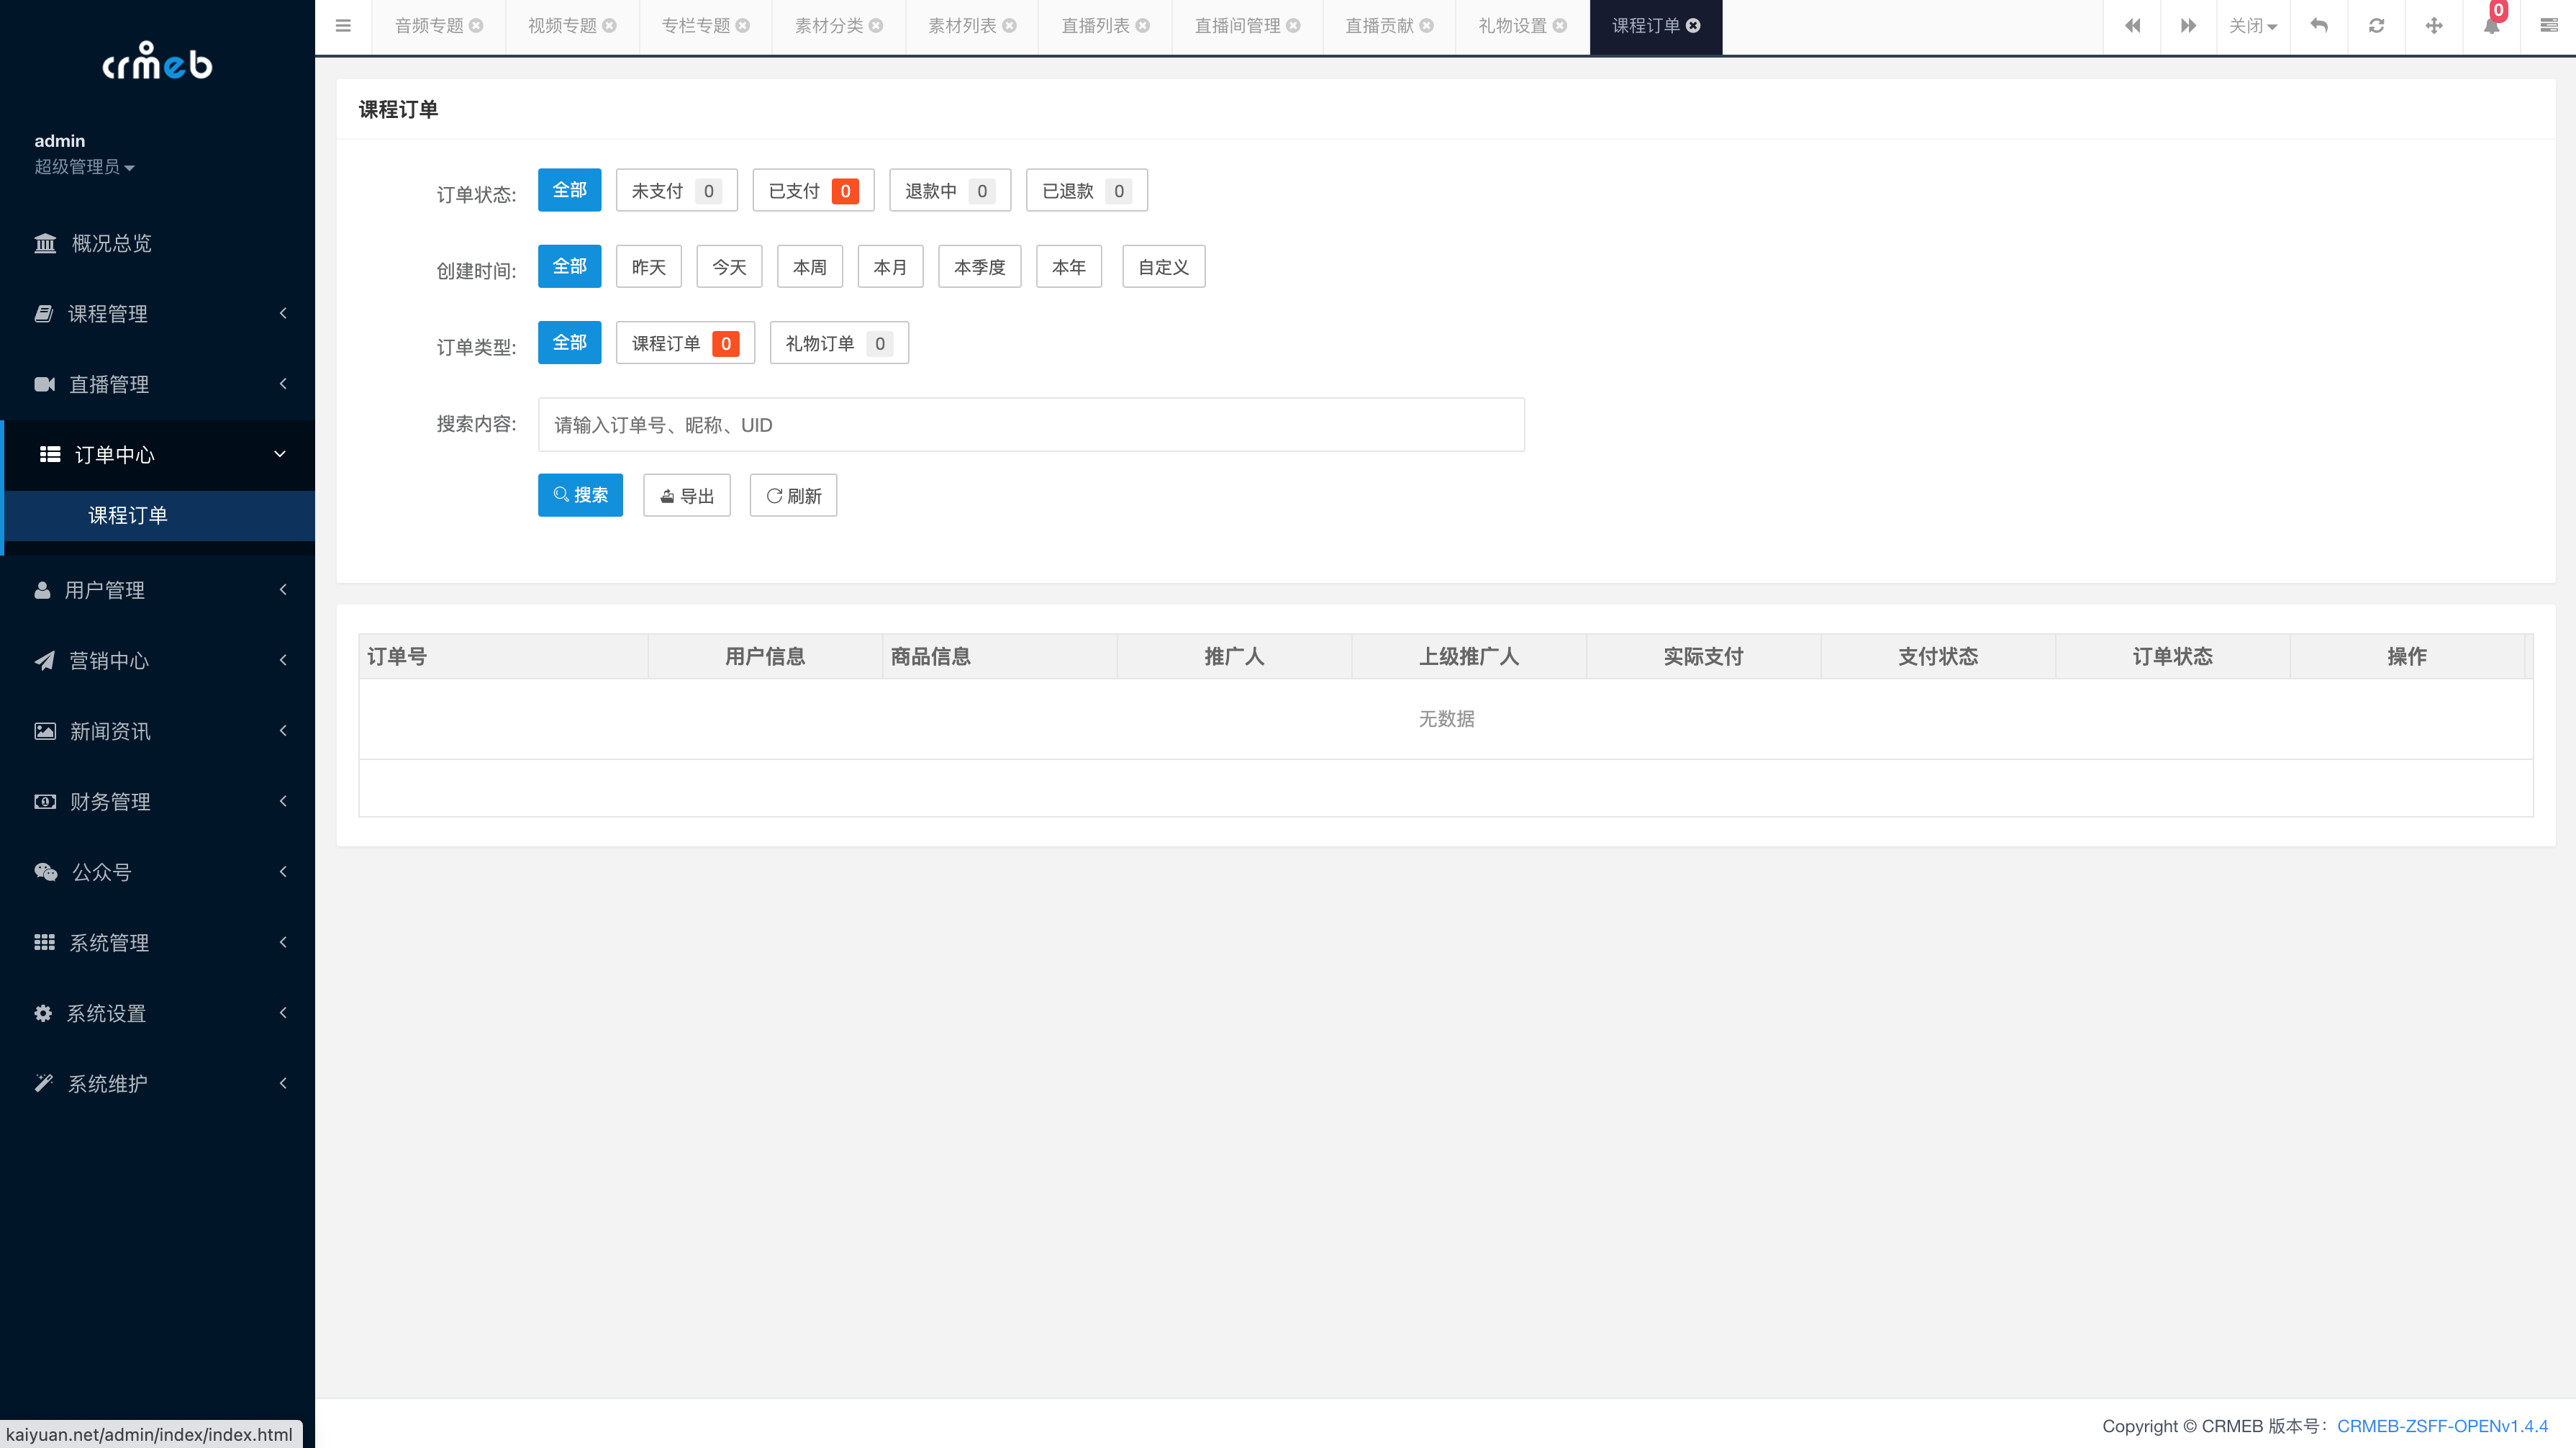Expand the 系统维护 sidebar menu
Viewport: 2576px width, 1448px height.
pos(157,1084)
